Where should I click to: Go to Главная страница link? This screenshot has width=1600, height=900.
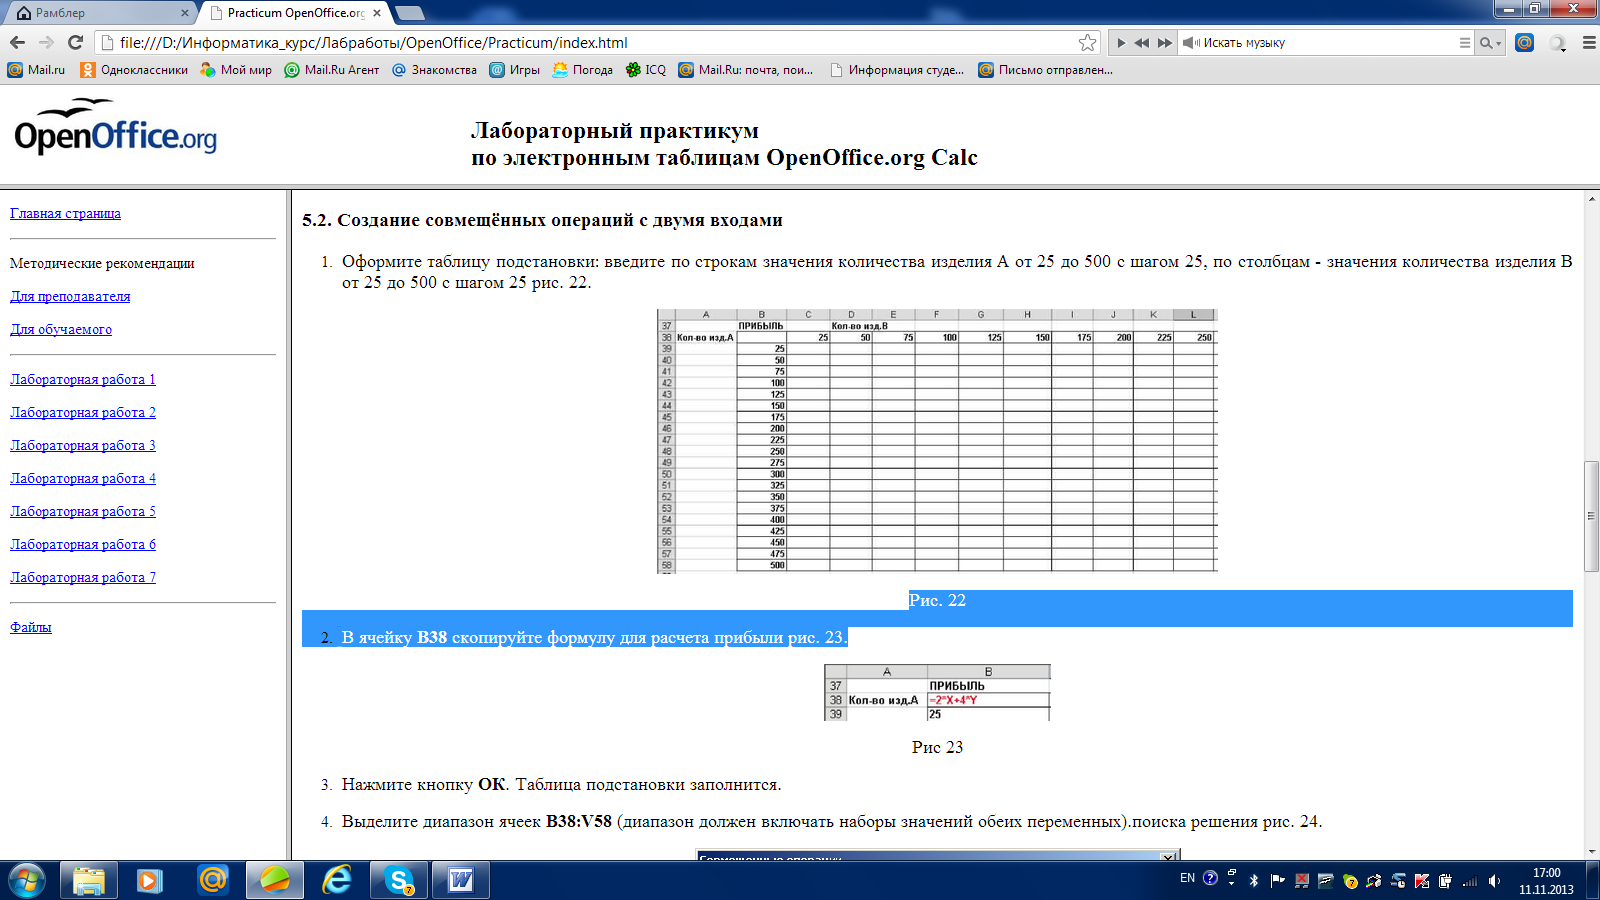65,213
